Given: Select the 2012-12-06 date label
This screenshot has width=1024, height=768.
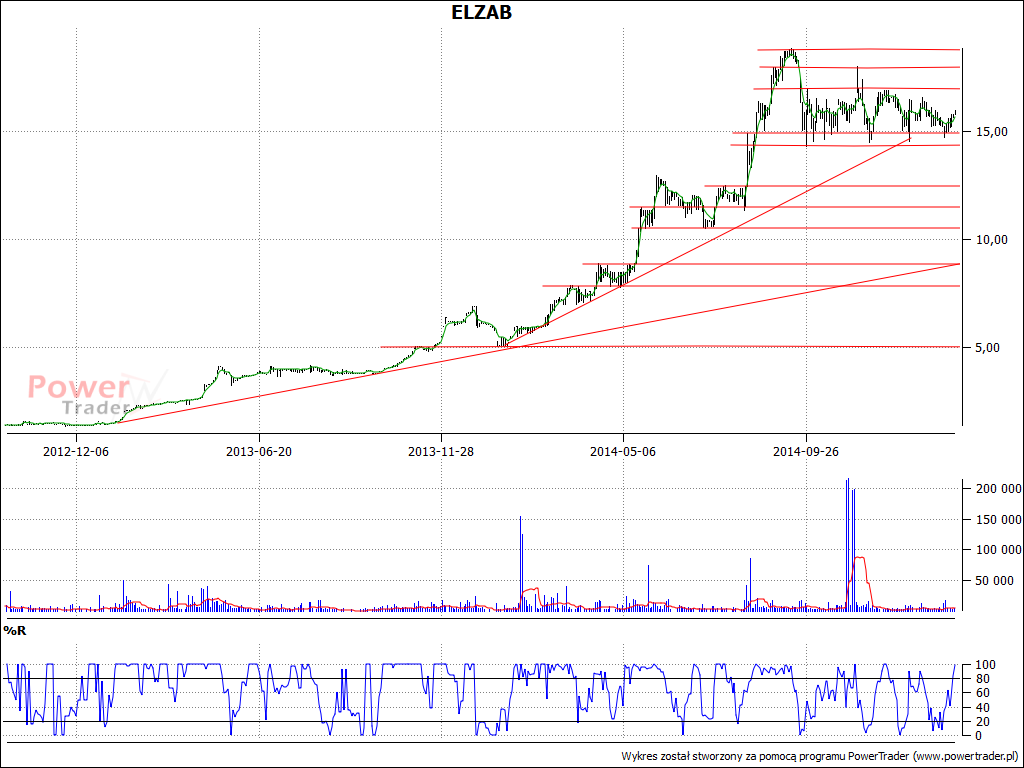Looking at the screenshot, I should [76, 451].
